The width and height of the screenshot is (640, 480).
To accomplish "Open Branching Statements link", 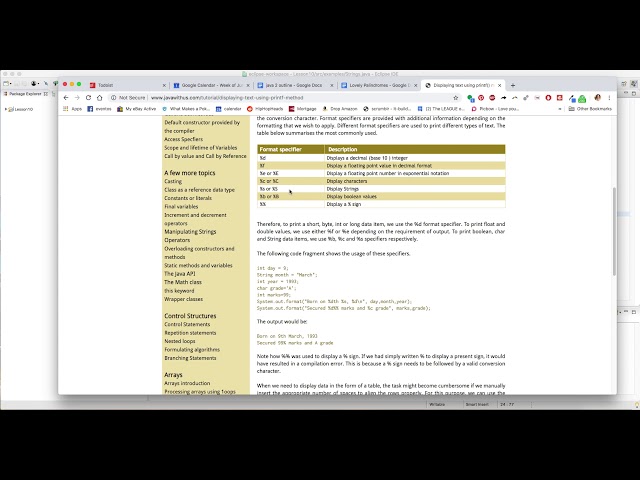I will pyautogui.click(x=190, y=358).
